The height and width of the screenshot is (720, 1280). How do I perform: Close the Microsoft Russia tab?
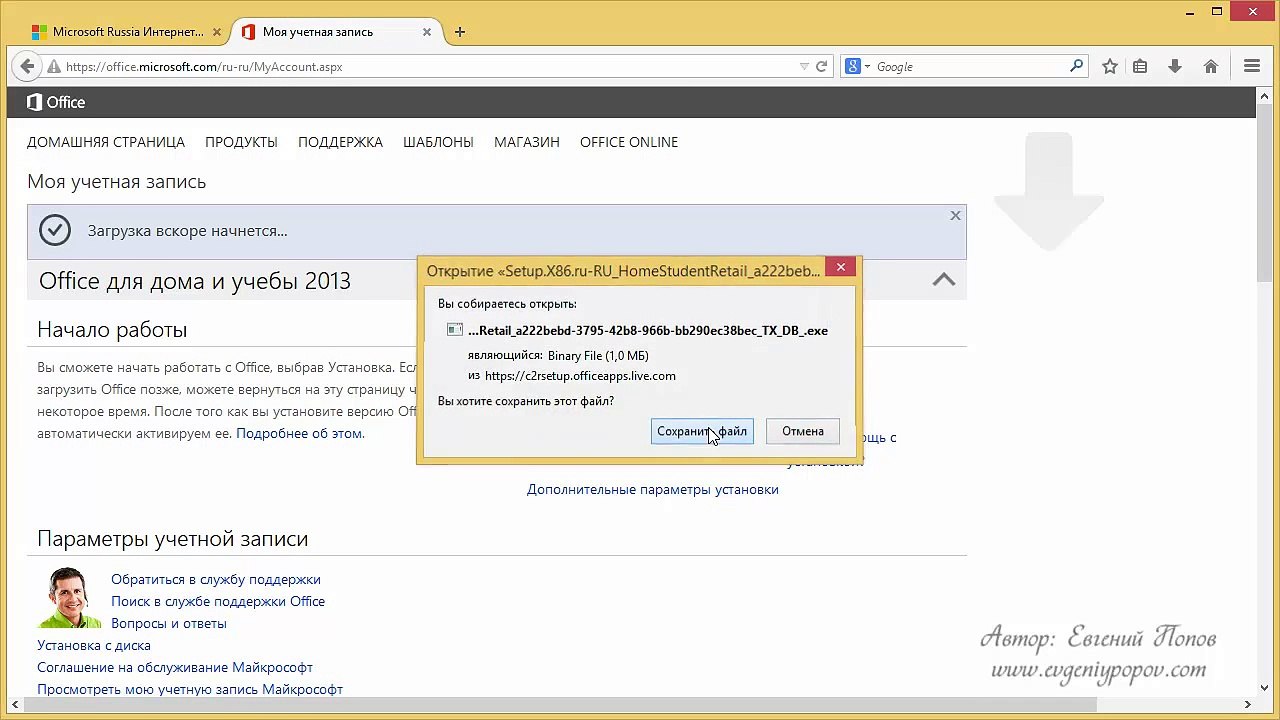tap(217, 32)
